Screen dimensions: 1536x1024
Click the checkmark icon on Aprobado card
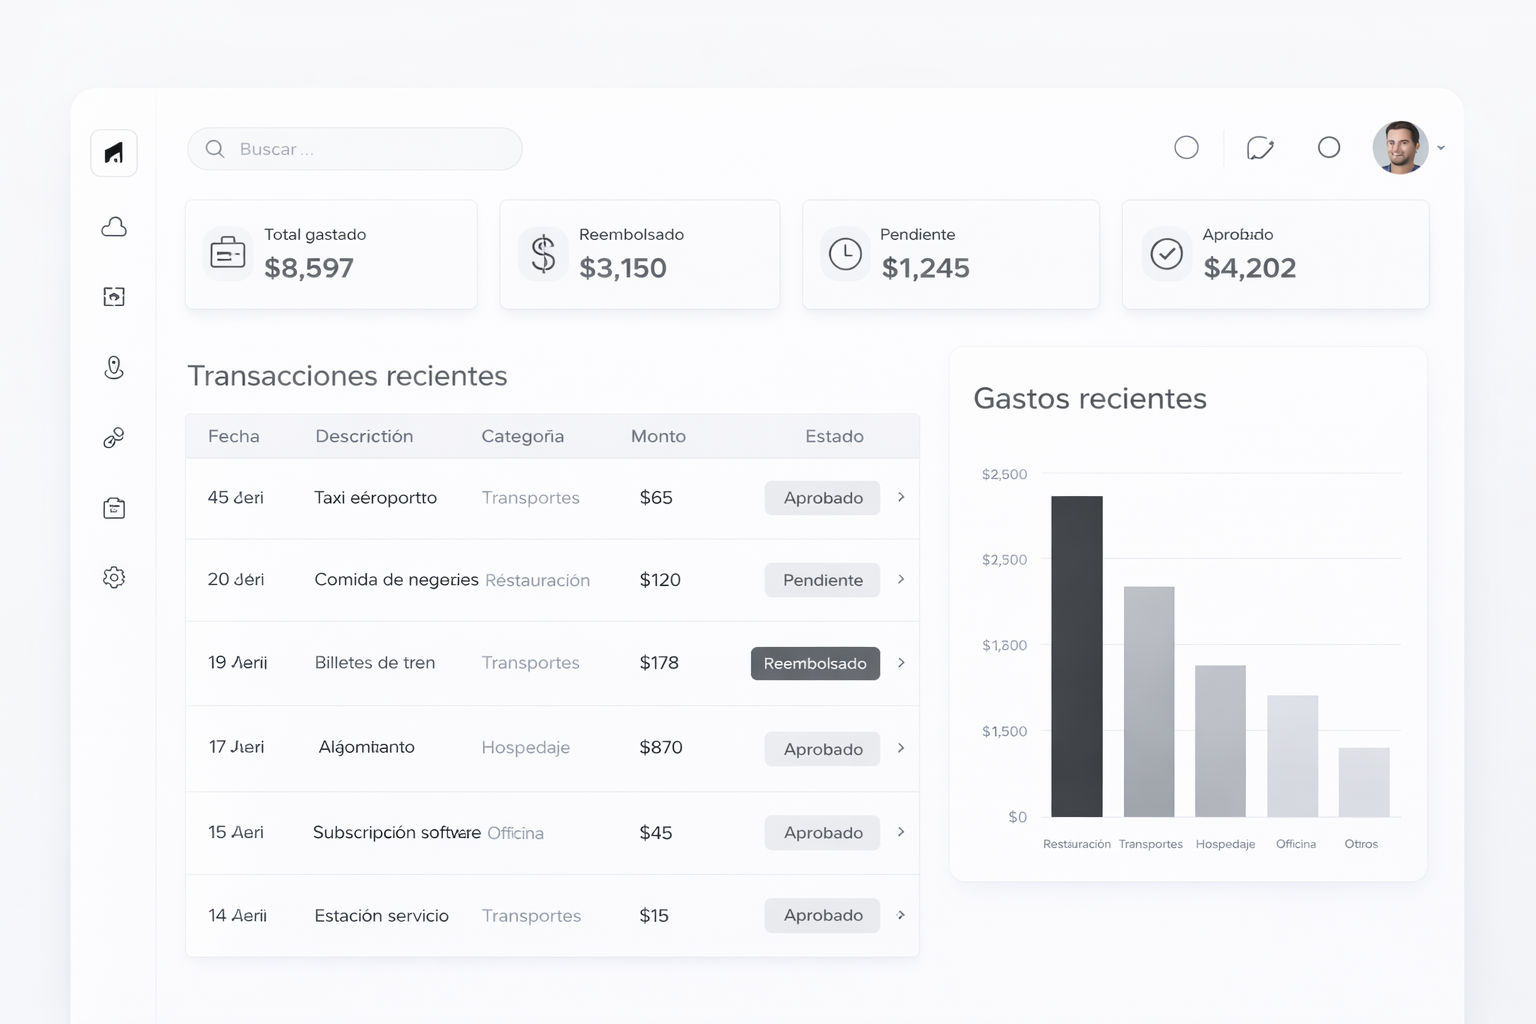pyautogui.click(x=1166, y=253)
